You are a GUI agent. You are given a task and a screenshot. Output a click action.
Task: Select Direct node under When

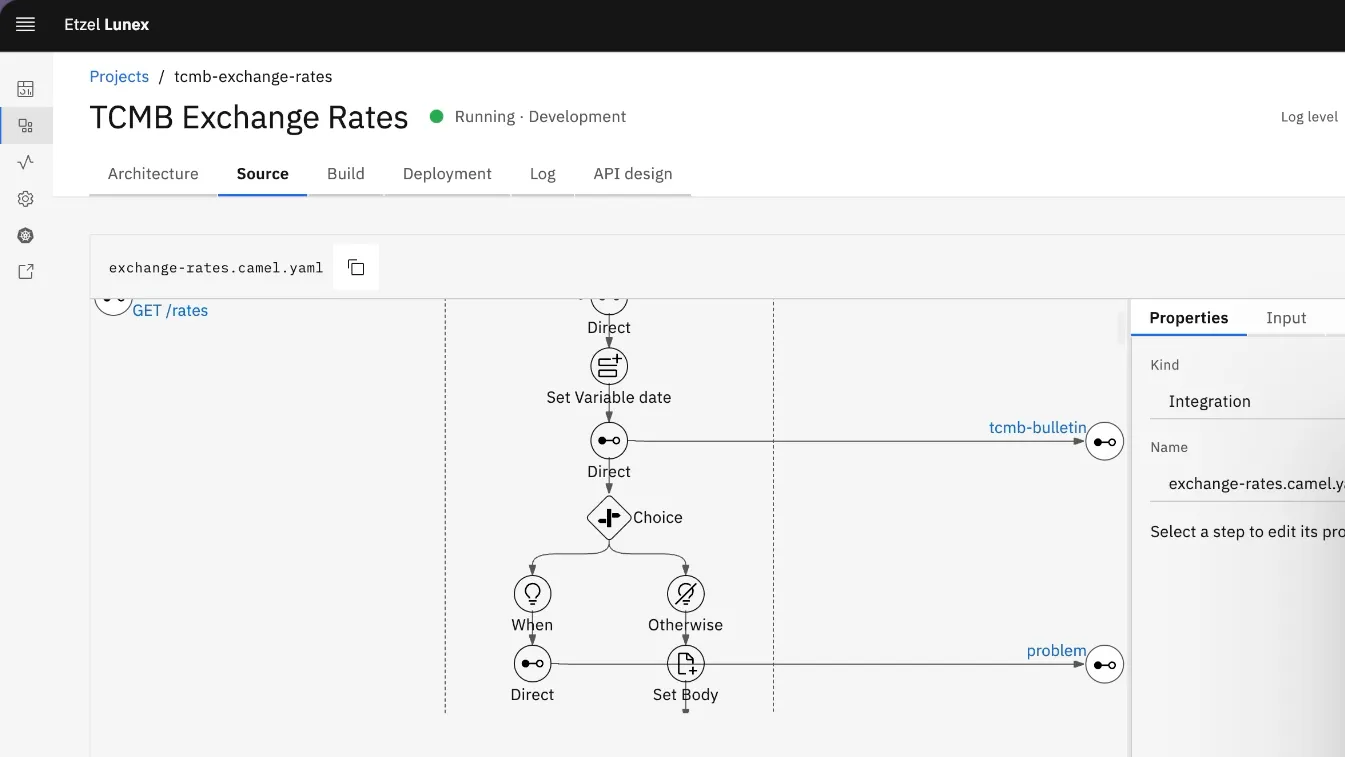[x=533, y=664]
